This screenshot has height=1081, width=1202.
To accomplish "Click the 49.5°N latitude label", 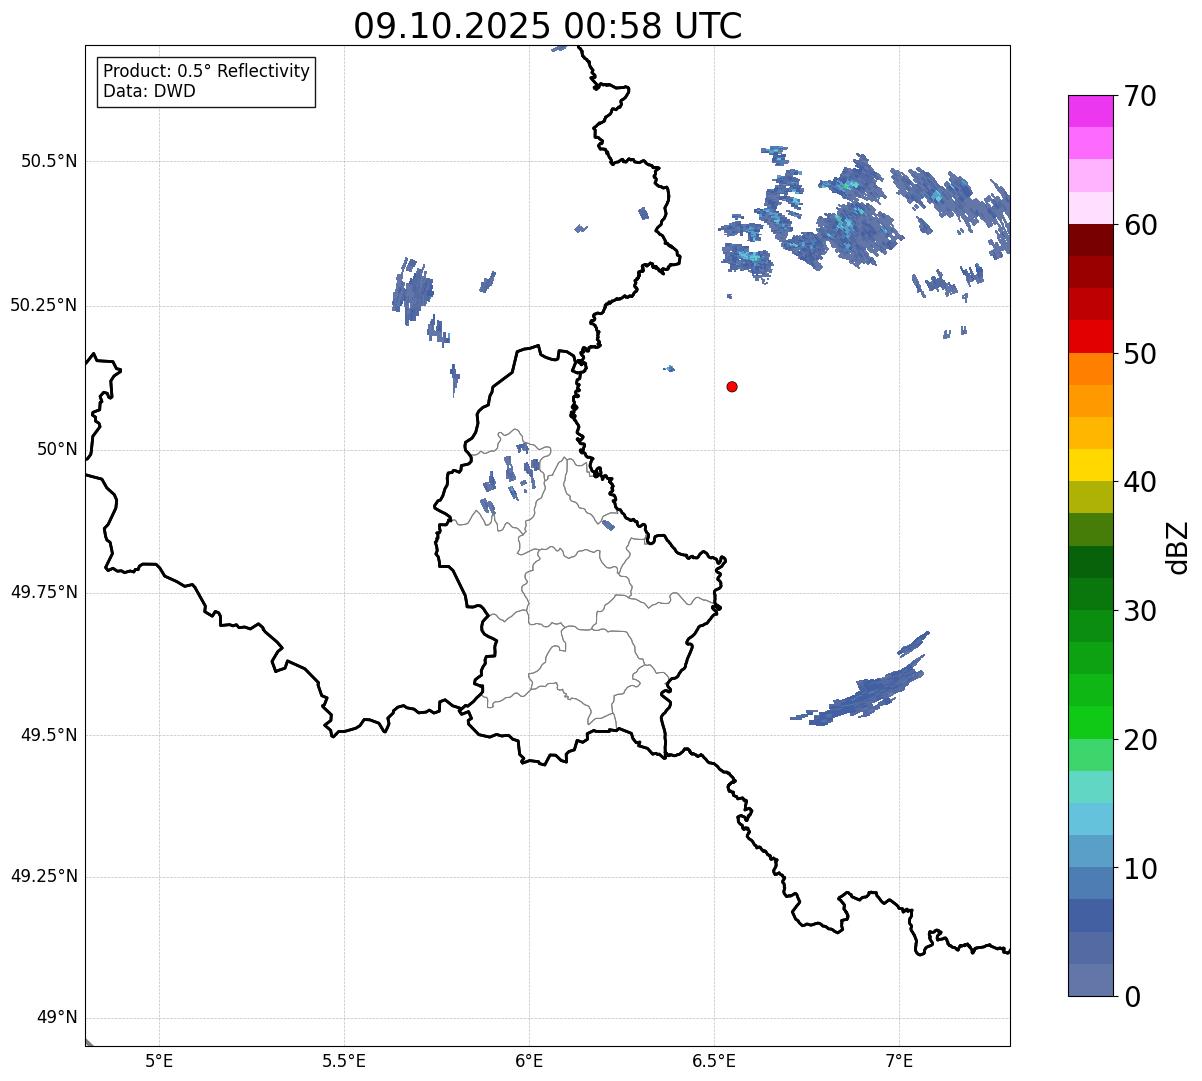I will (x=49, y=735).
